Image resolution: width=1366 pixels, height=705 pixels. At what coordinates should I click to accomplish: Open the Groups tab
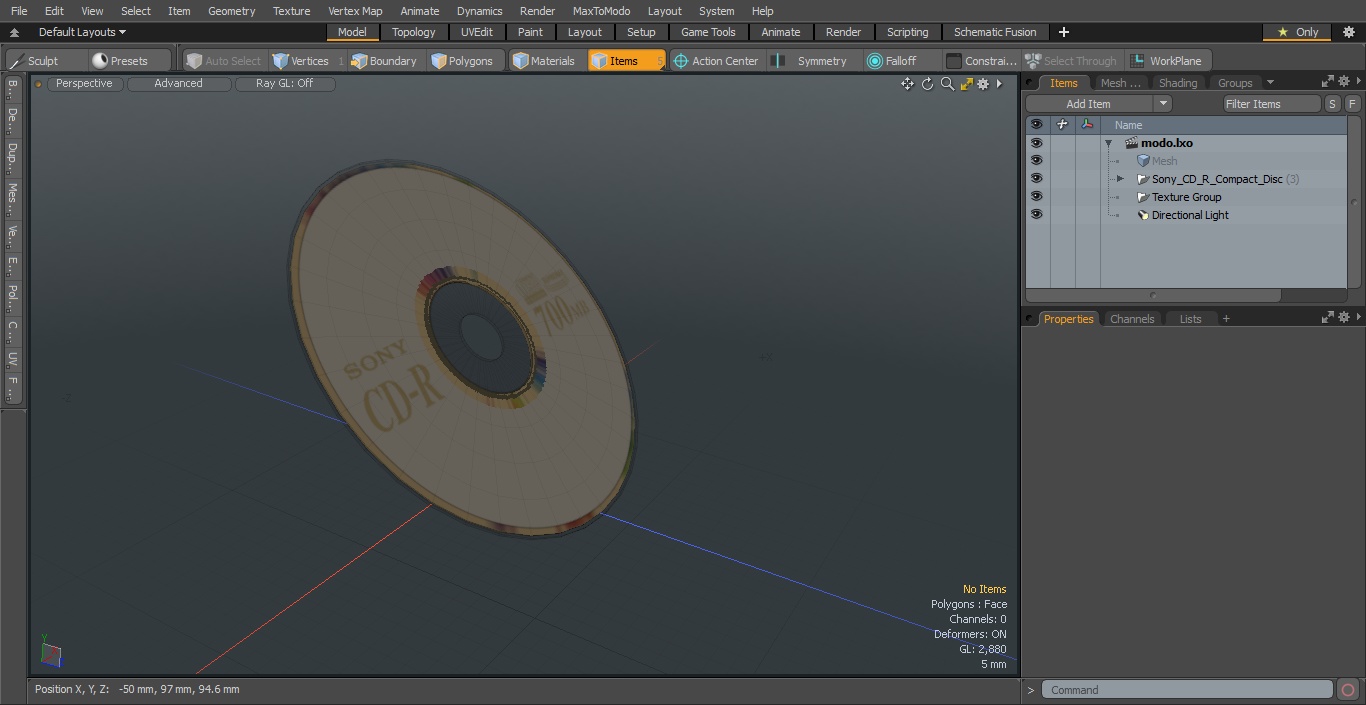tap(1235, 83)
